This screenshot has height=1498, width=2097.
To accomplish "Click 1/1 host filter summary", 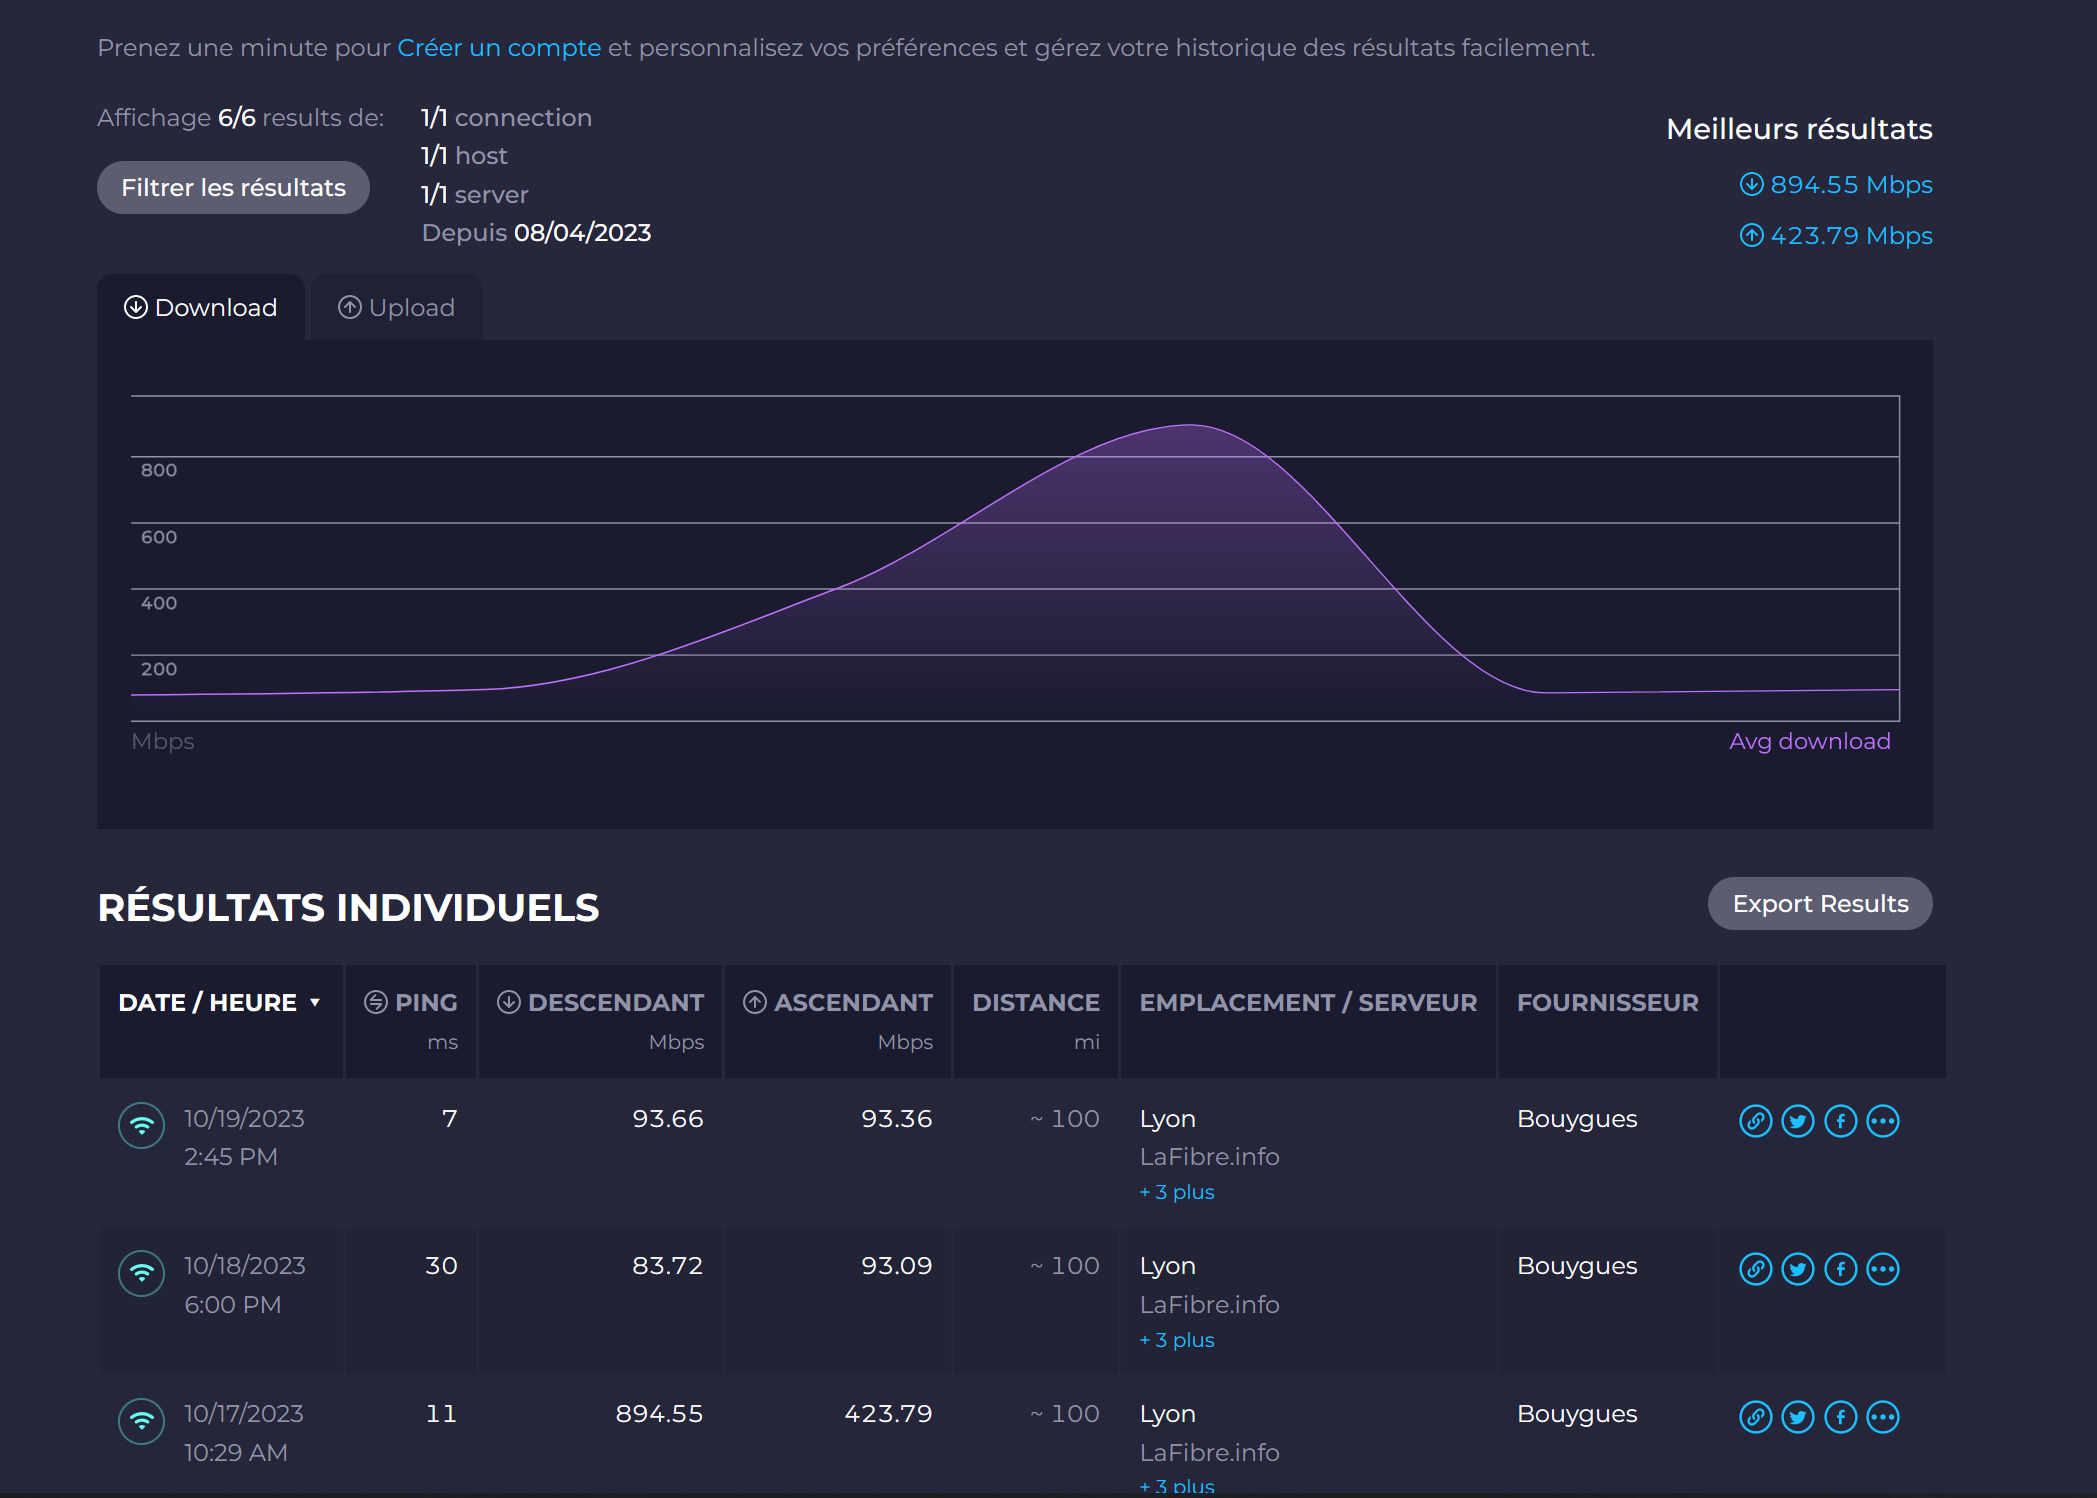I will pyautogui.click(x=464, y=155).
